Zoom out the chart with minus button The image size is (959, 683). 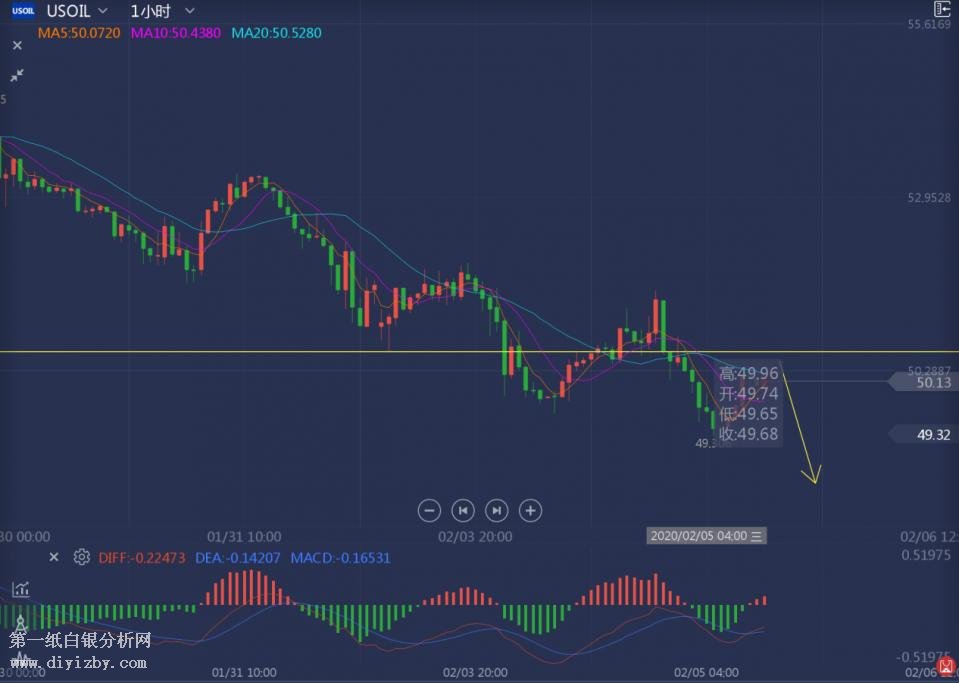(429, 510)
